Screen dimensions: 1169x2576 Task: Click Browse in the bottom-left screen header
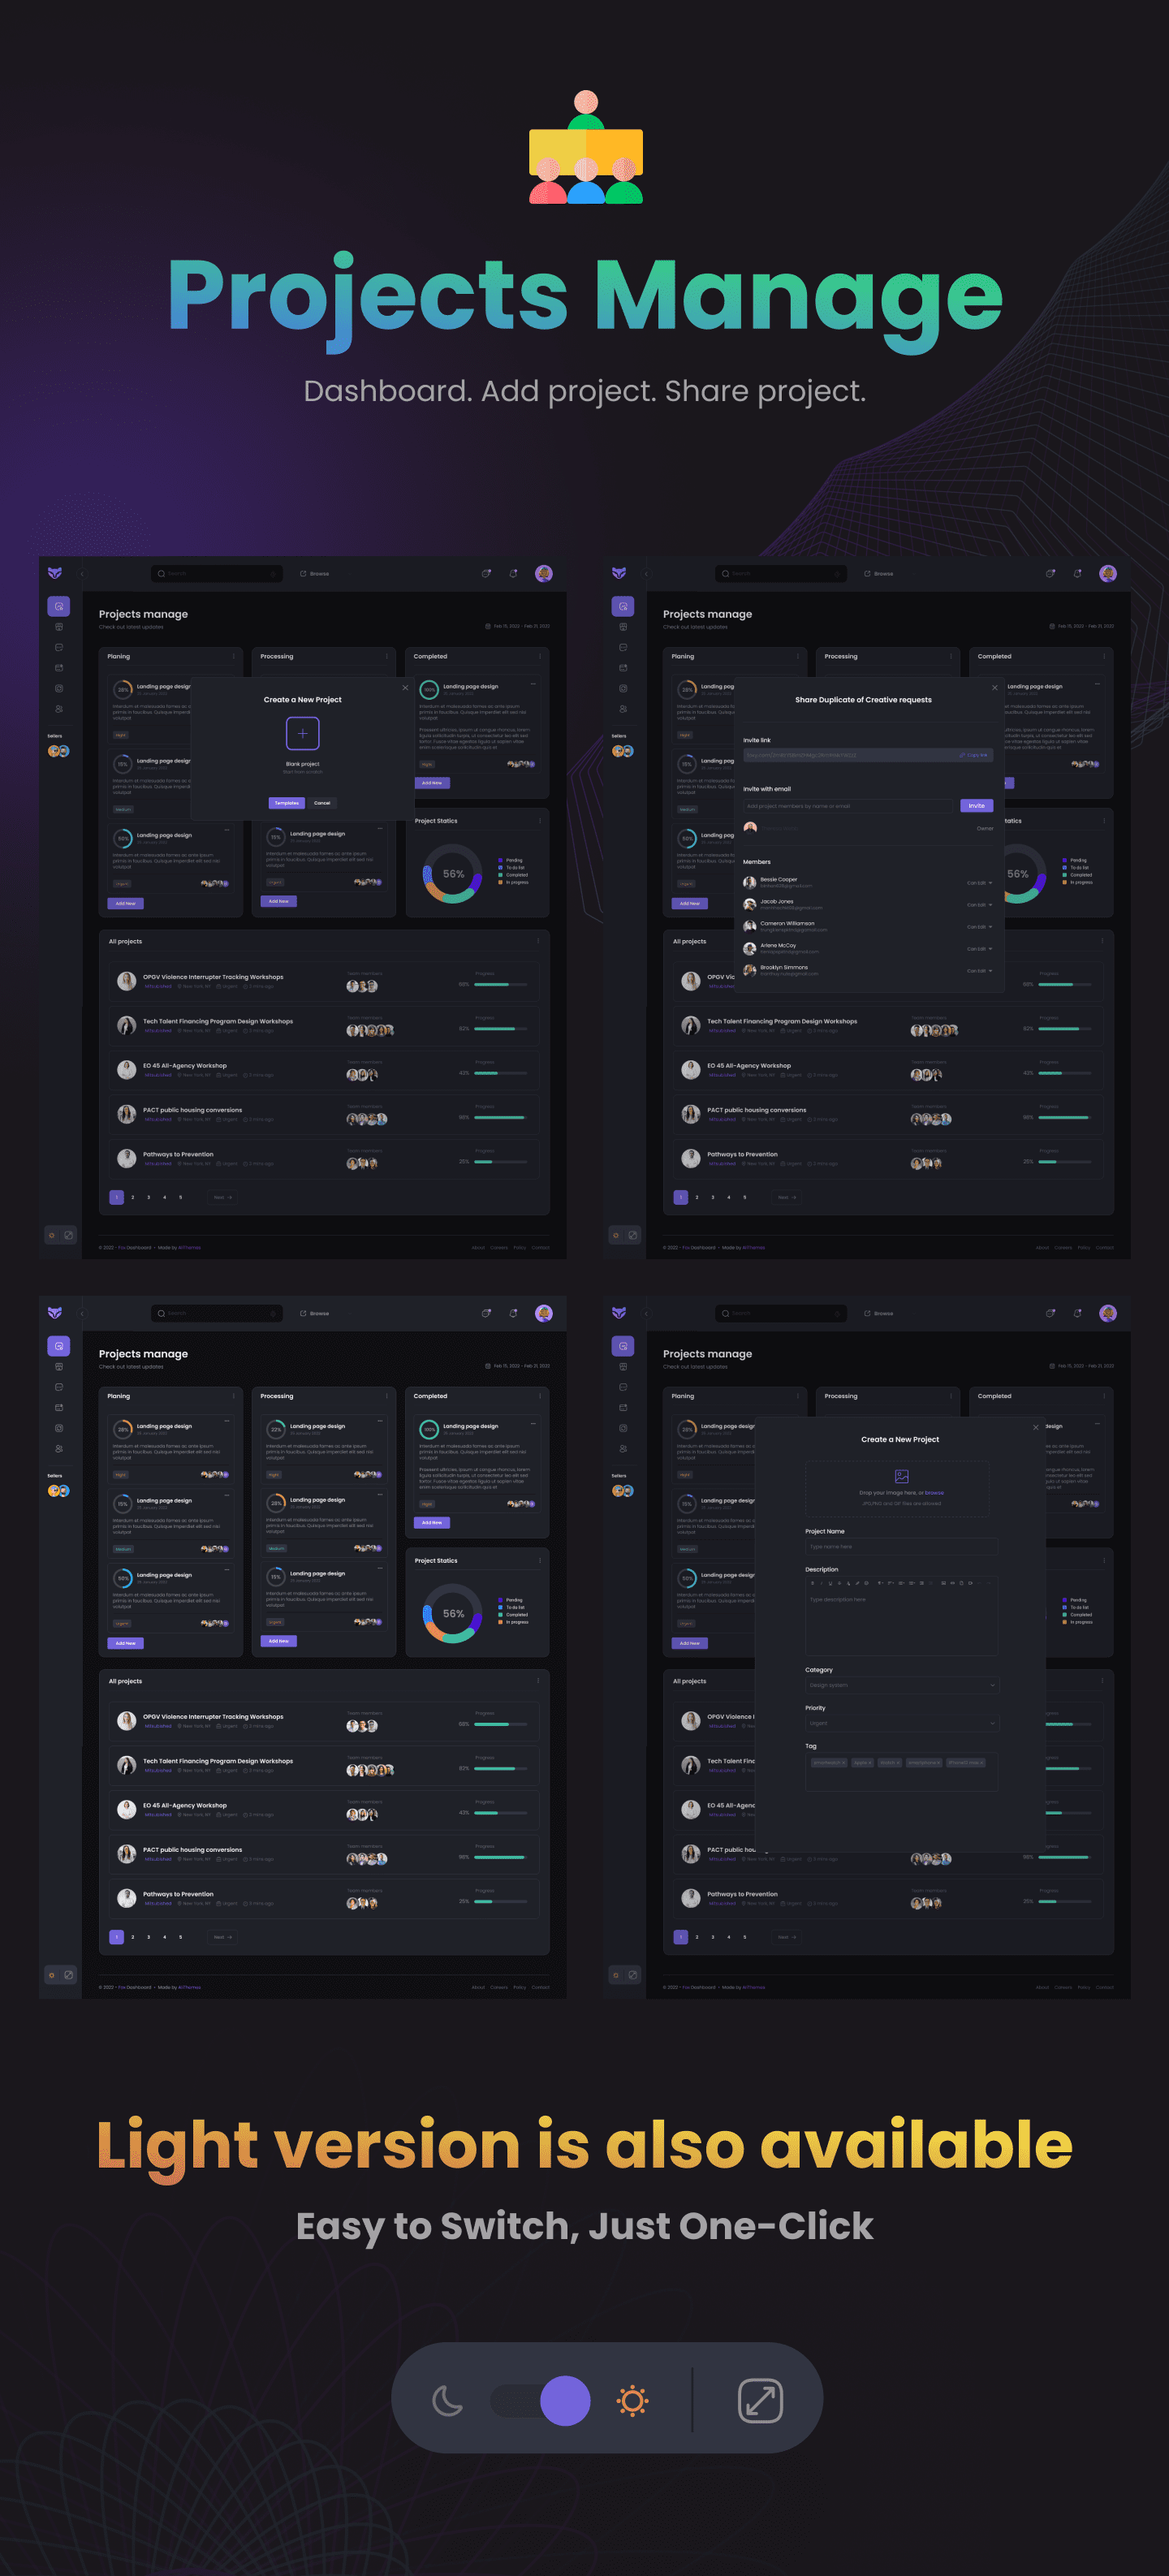pos(315,1313)
